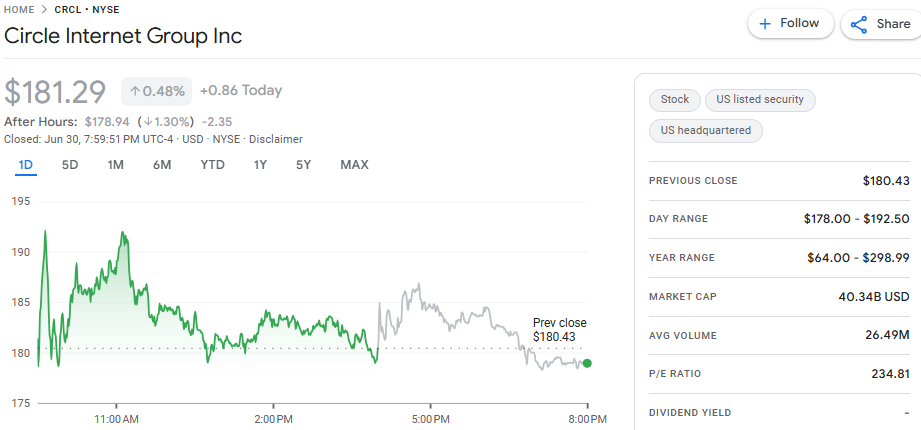Click the Prev close $180.43 chart label
Image resolution: width=921 pixels, height=430 pixels.
[560, 330]
